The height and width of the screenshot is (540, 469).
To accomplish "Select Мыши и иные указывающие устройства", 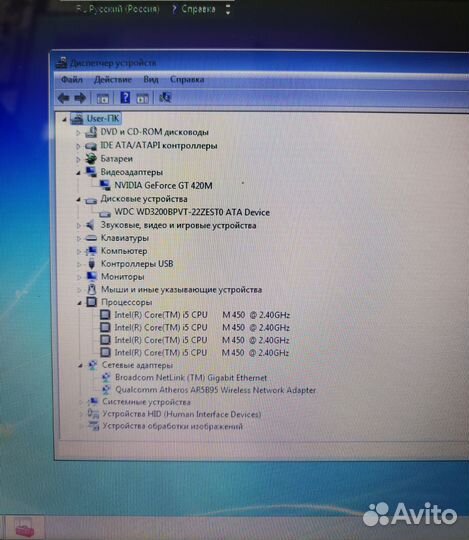I will coord(181,290).
